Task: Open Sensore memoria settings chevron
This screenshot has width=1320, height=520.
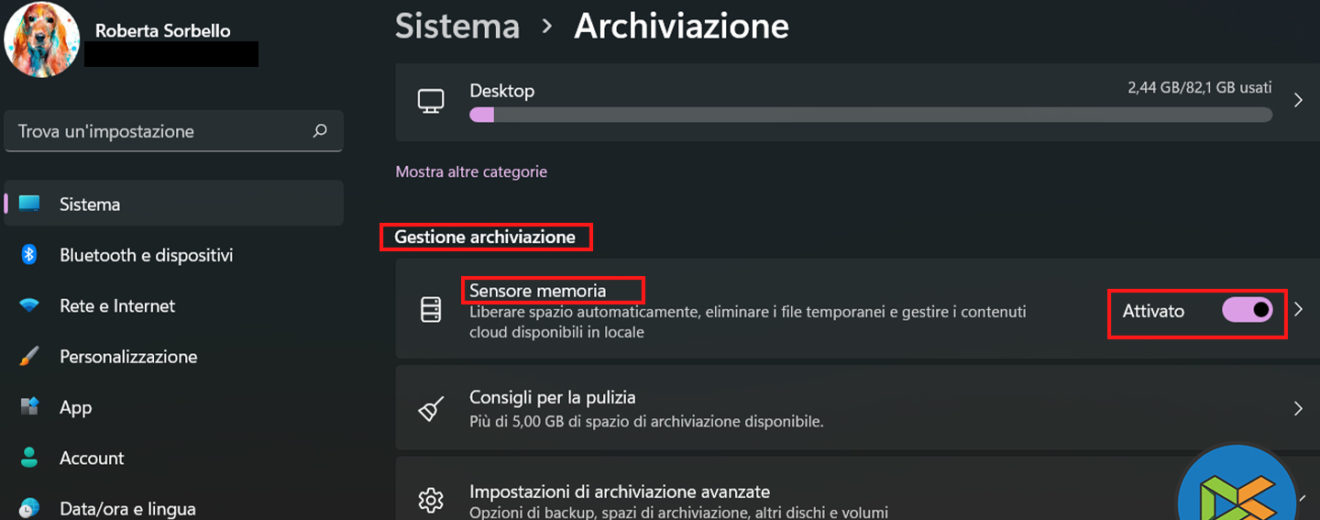Action: [x=1298, y=310]
